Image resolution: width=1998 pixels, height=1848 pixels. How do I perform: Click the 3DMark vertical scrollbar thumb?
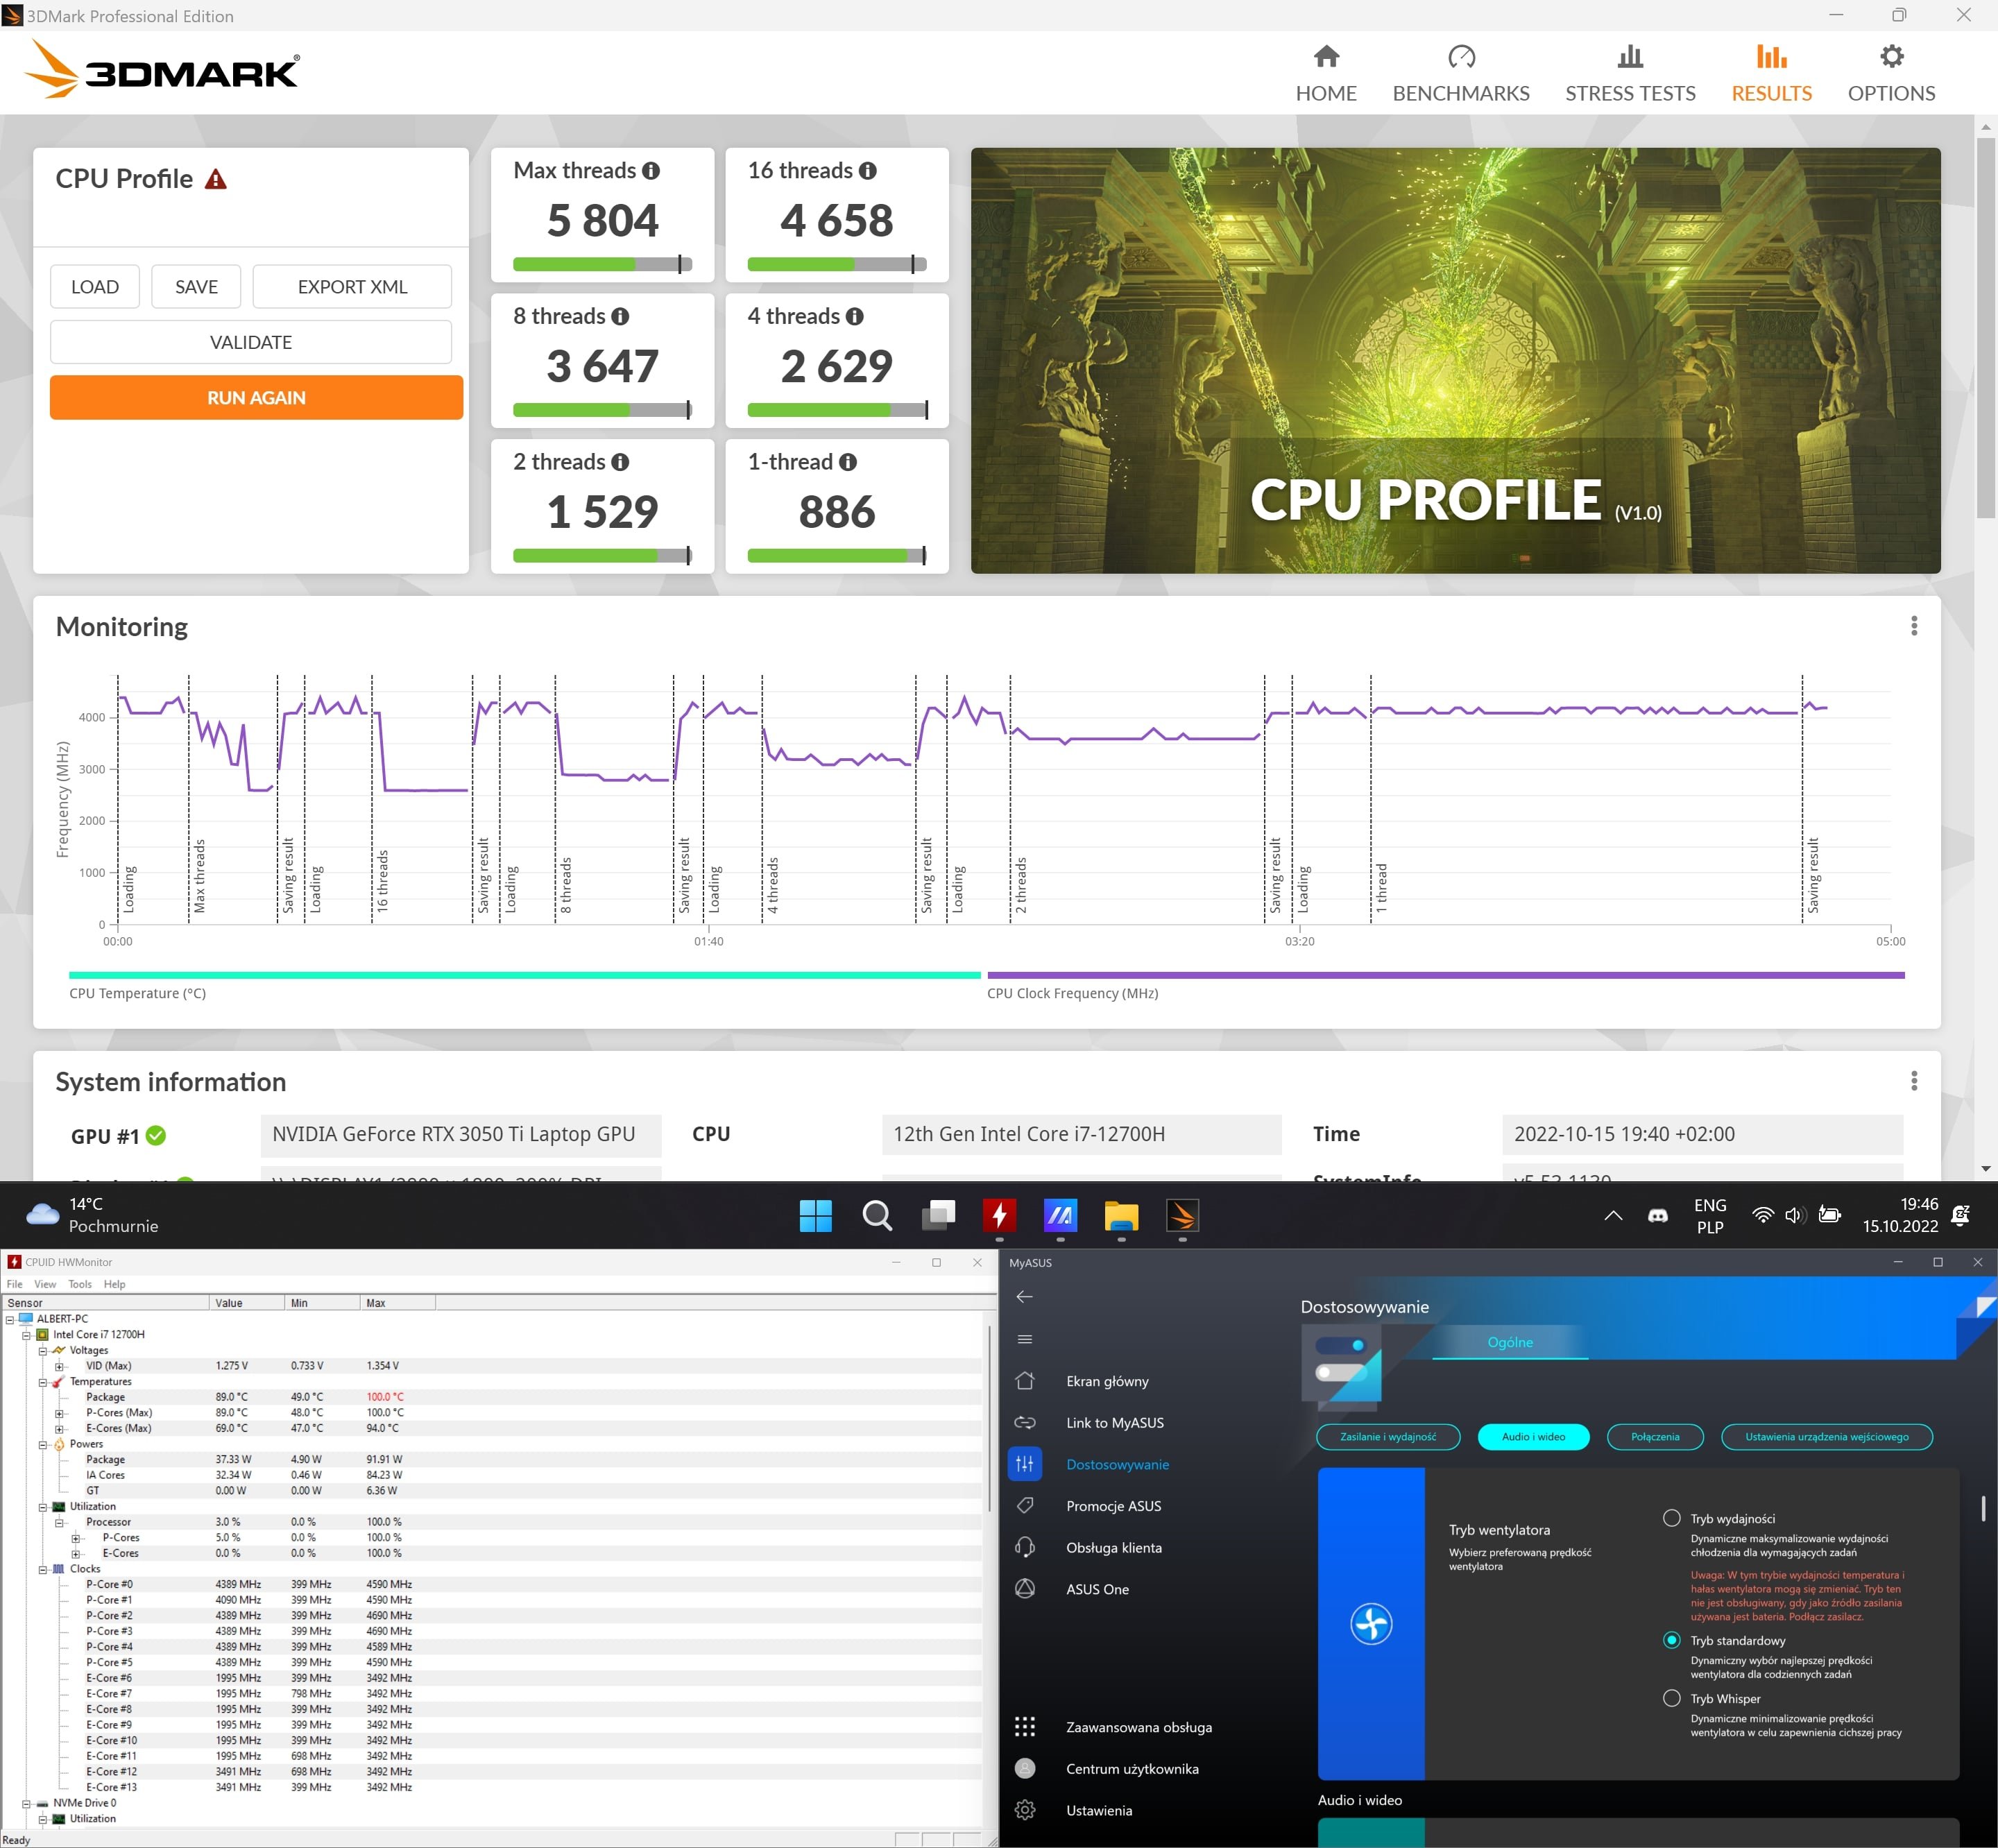pos(1986,328)
